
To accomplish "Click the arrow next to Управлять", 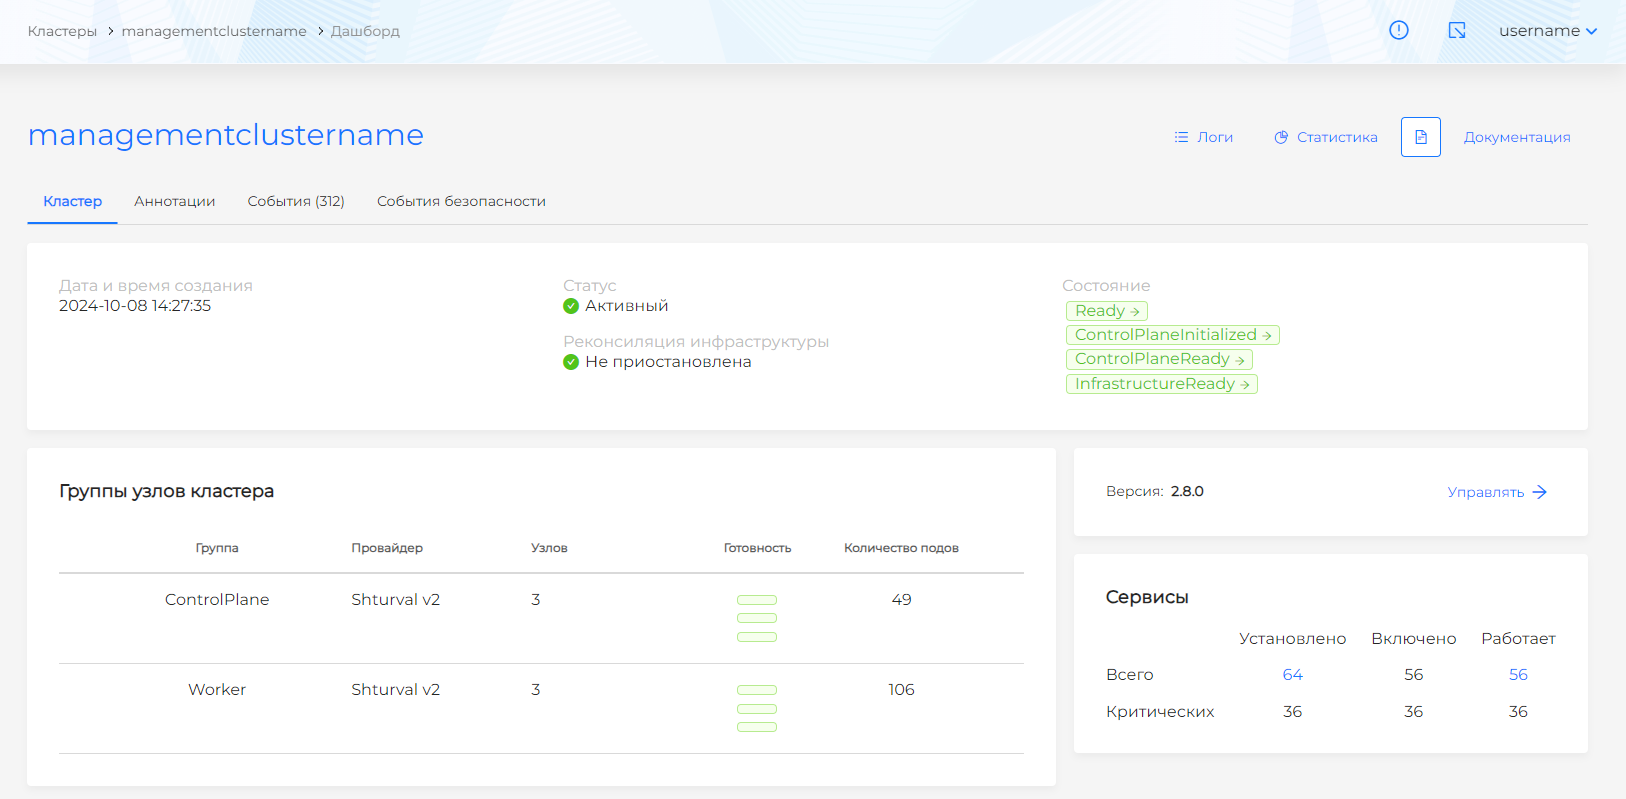I will pos(1540,492).
